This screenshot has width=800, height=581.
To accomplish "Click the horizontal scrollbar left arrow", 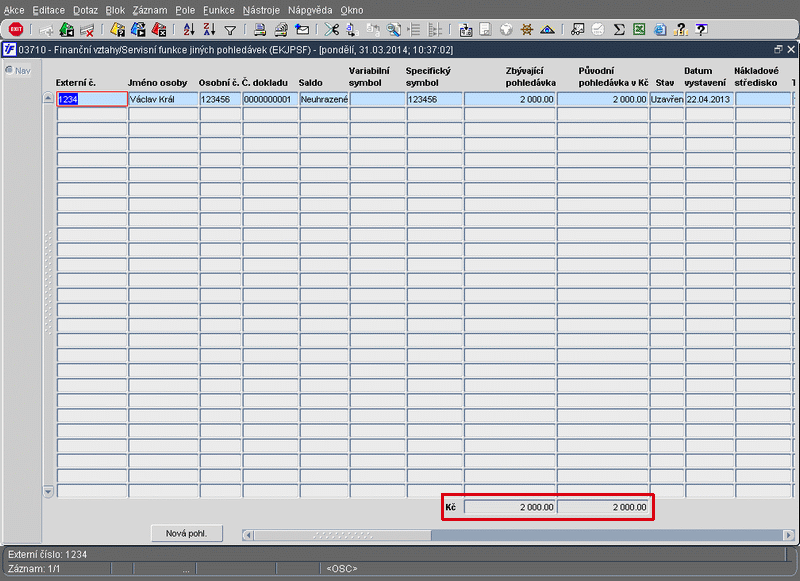I will (248, 535).
